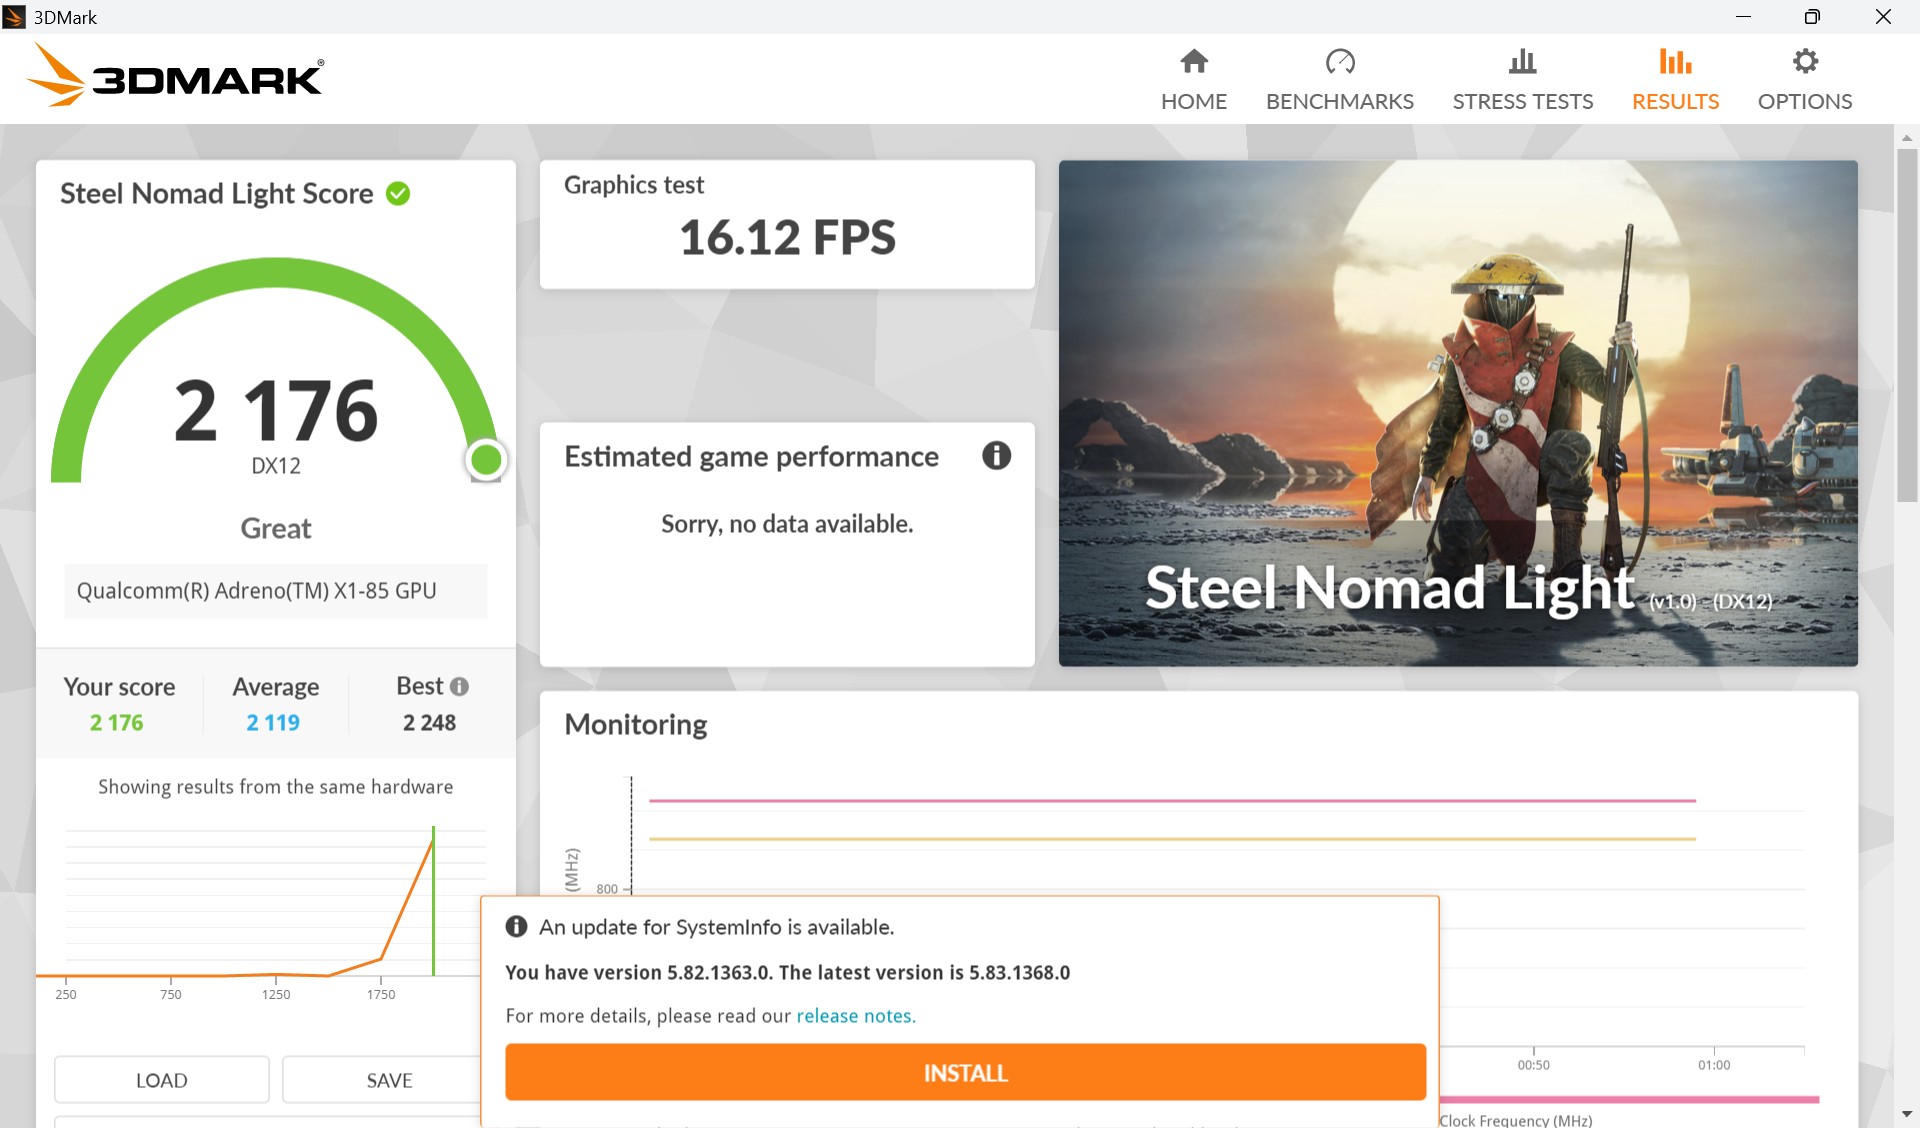Viewport: 1920px width, 1128px height.
Task: Go to the BENCHMARKS tab
Action: (1340, 101)
